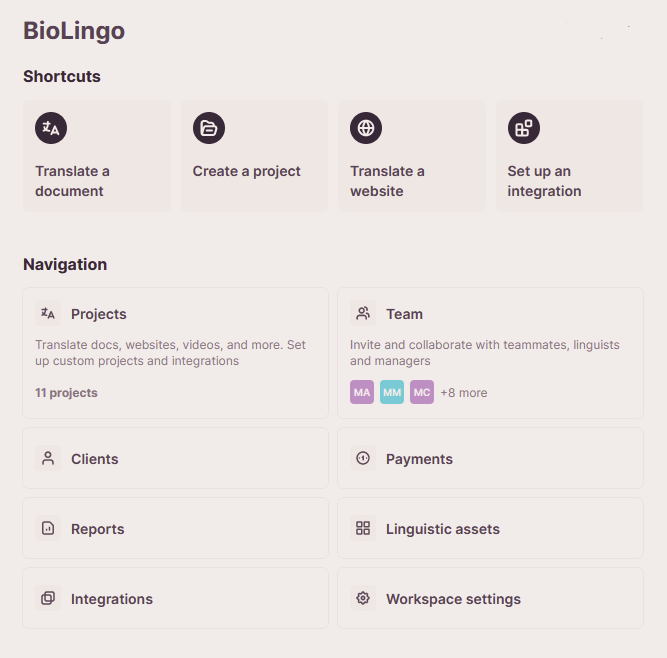
Task: Click the Translate a website globe icon
Action: point(366,128)
